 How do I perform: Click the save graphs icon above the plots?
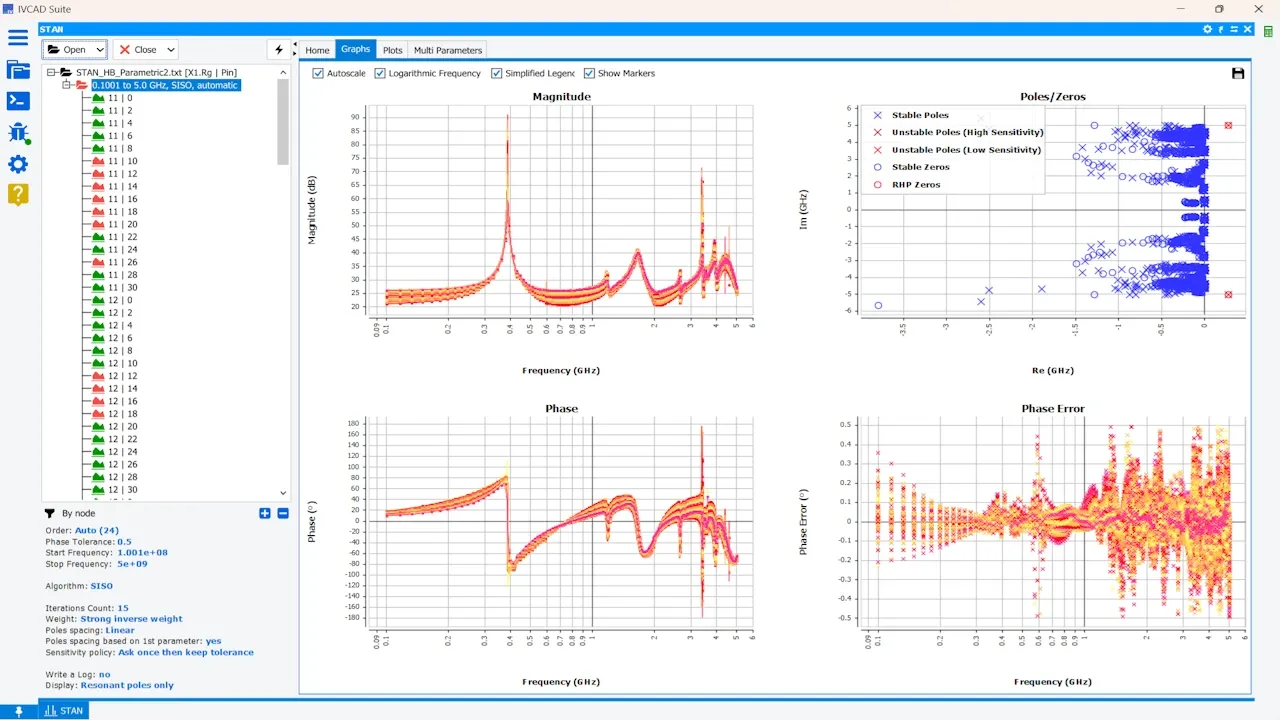[1238, 73]
